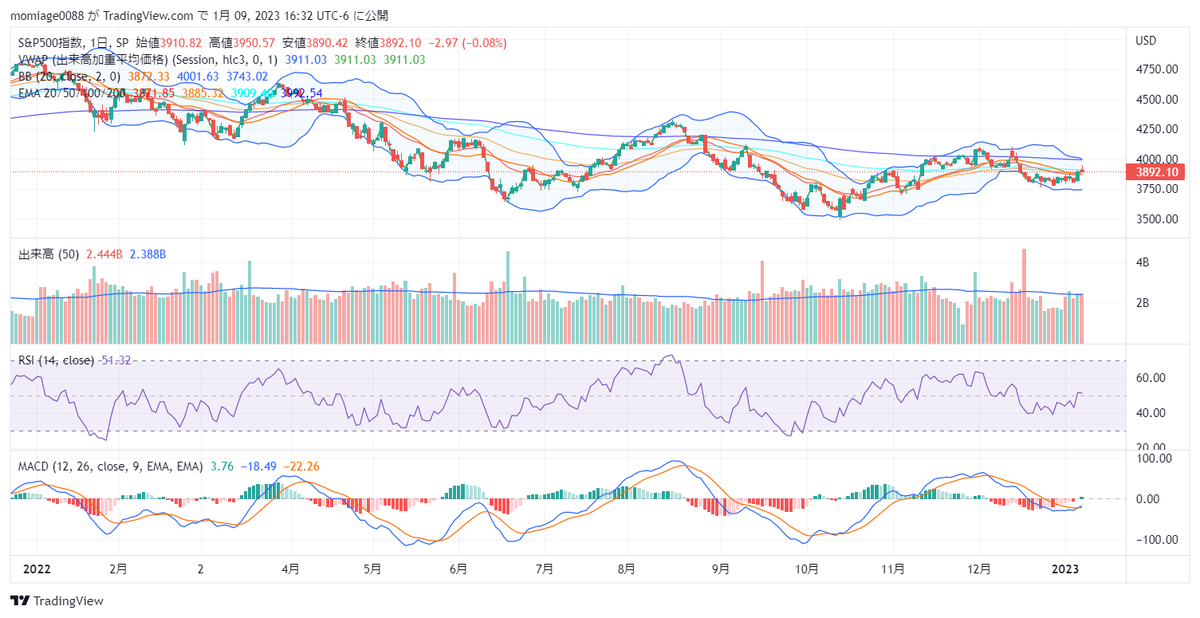Click the BB (20, close, 2, 0) indicator legend

point(70,76)
